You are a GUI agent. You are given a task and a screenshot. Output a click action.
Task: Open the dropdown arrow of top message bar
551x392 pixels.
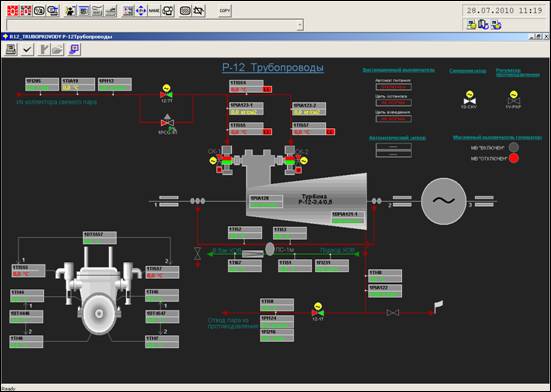300,25
